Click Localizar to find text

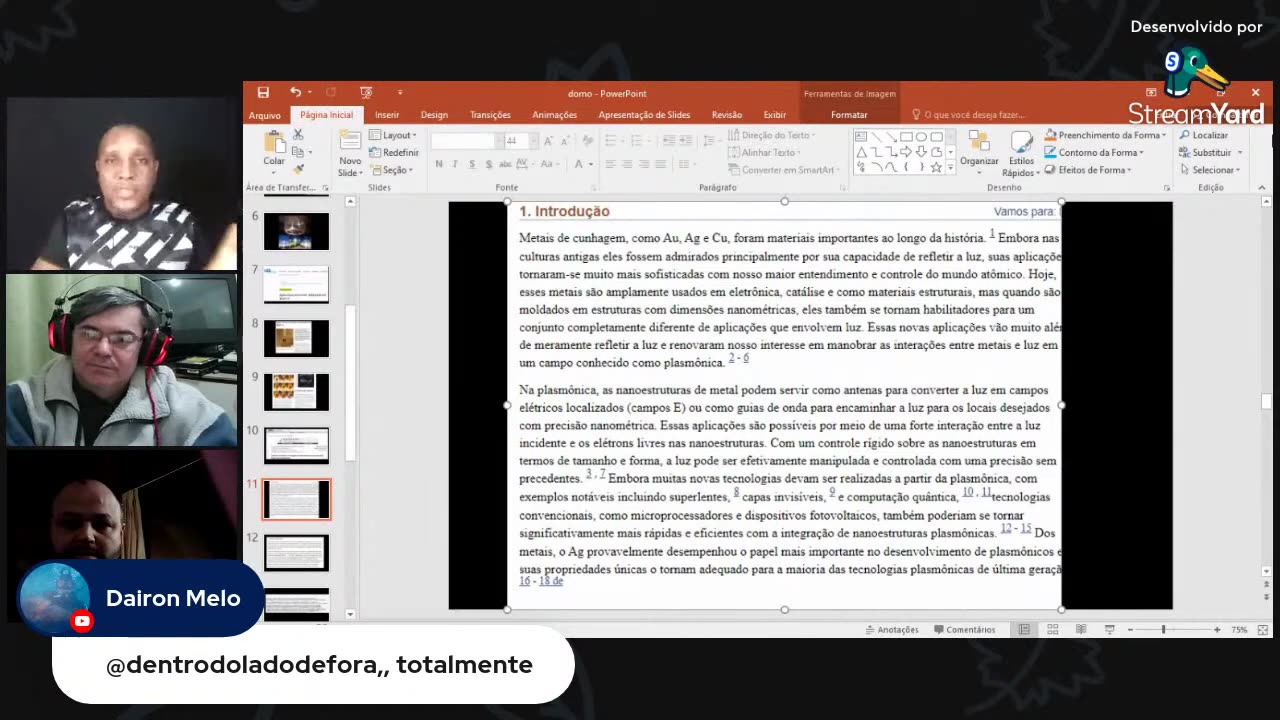click(x=1203, y=135)
